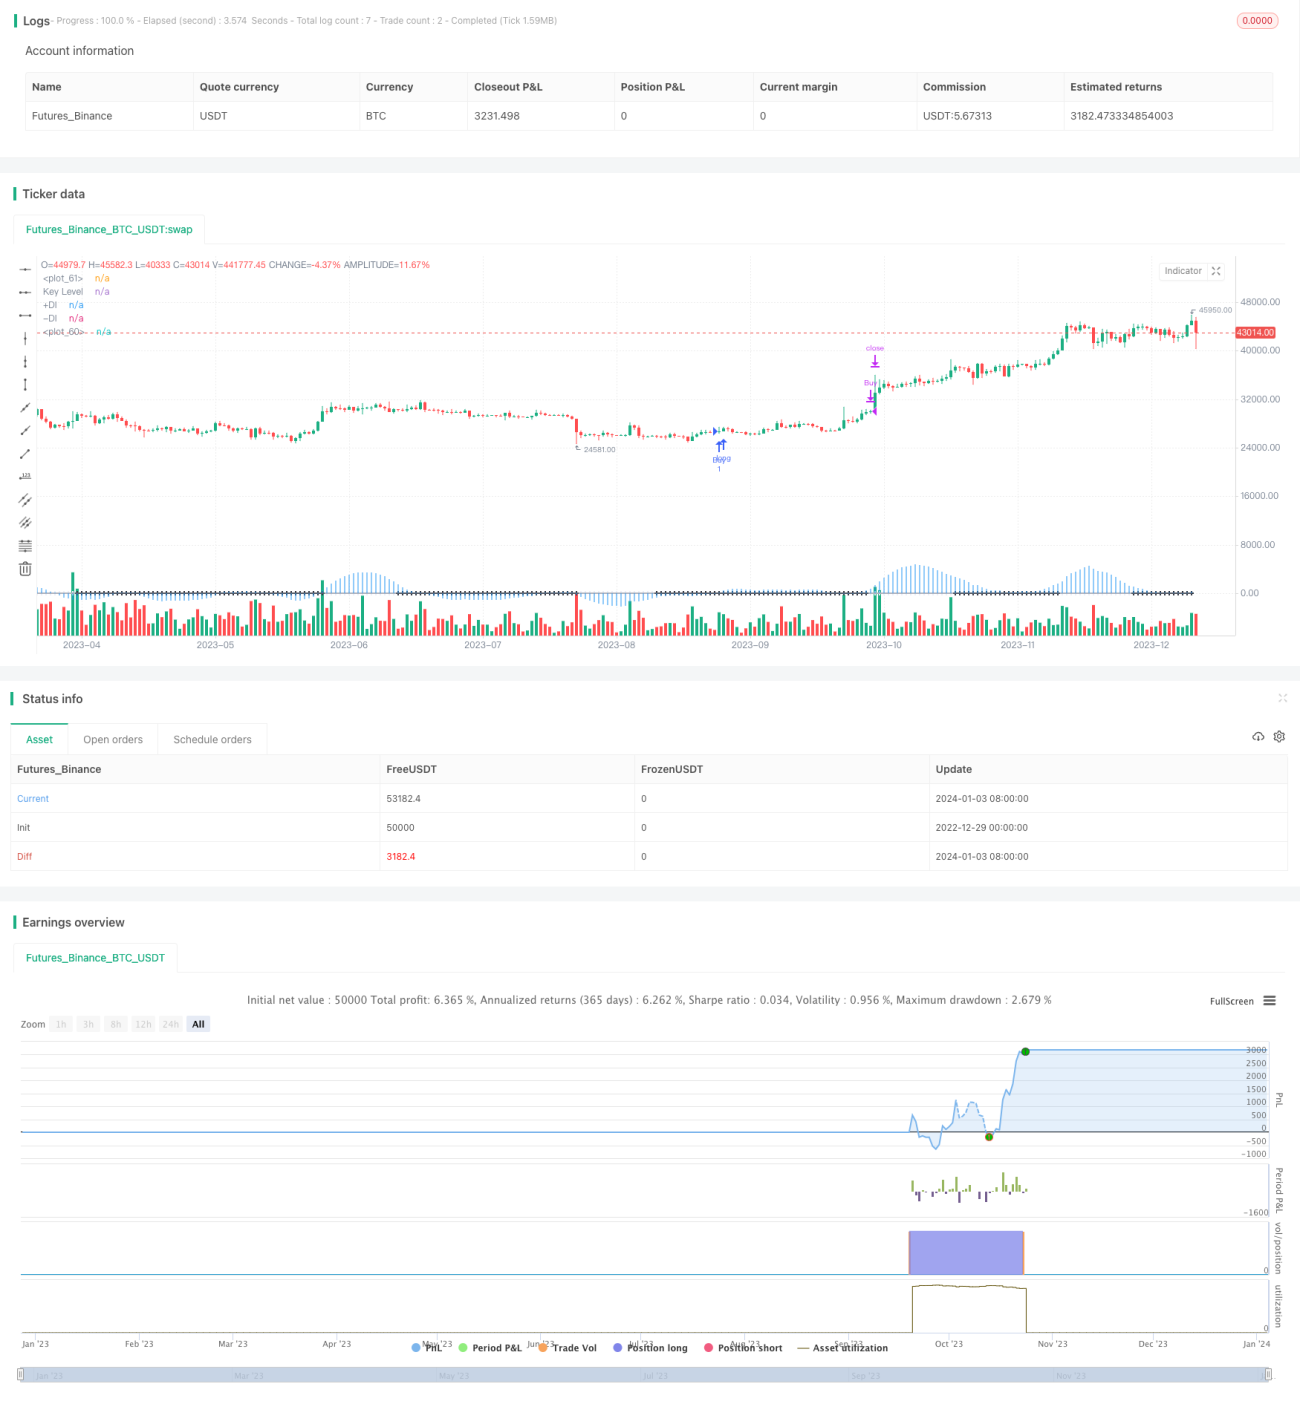Open the earnings chart hamburger menu

pos(1269,1001)
